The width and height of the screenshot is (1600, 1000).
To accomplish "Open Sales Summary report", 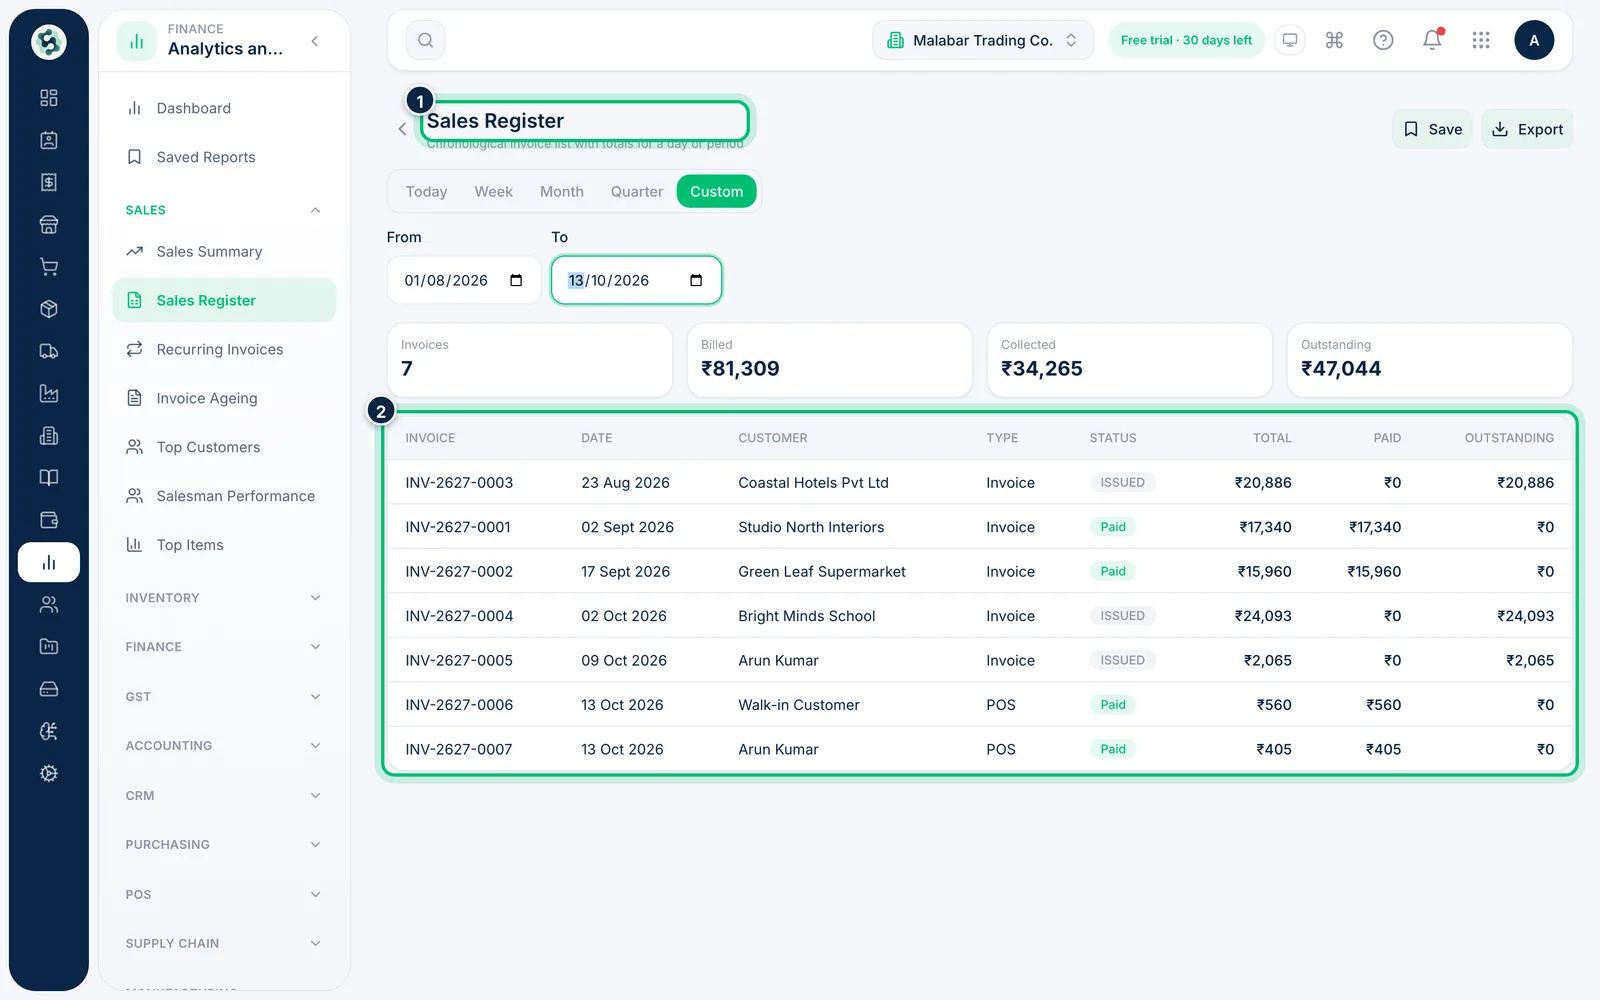I will coord(224,252).
